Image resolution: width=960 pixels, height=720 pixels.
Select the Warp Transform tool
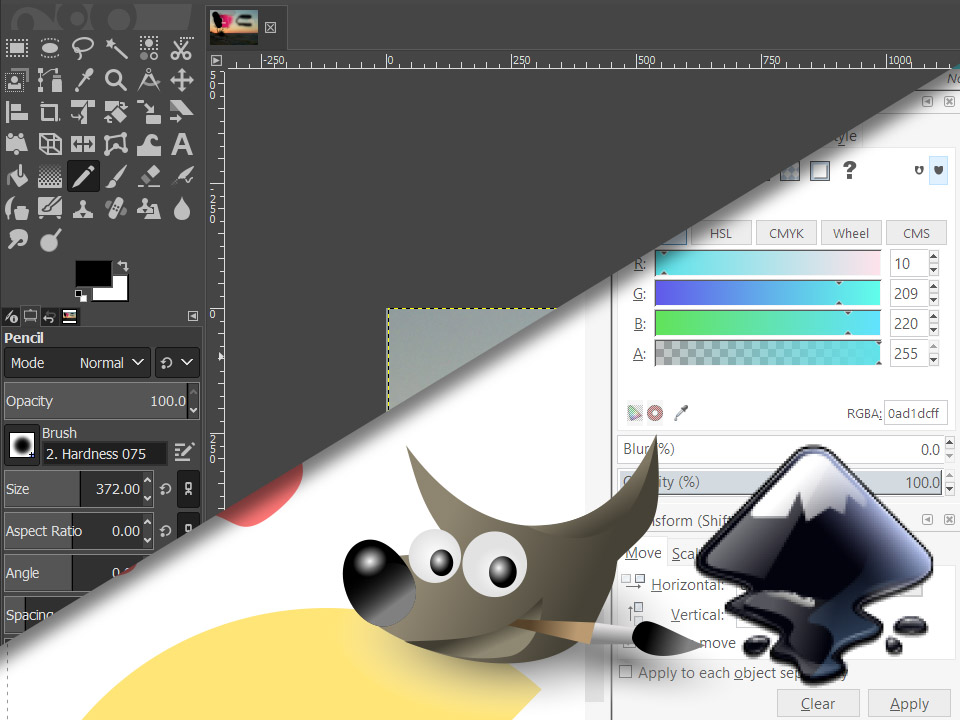tap(149, 144)
